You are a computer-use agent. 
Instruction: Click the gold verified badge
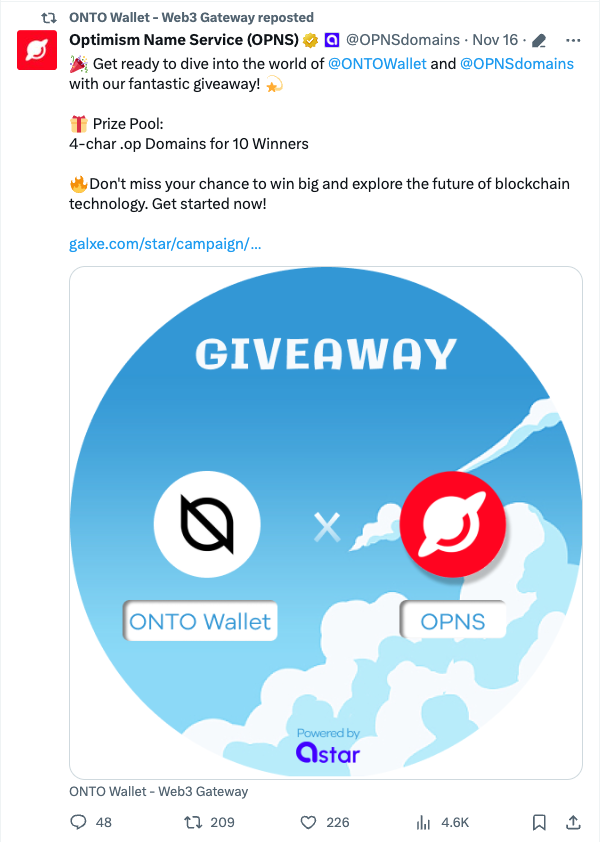coord(310,40)
